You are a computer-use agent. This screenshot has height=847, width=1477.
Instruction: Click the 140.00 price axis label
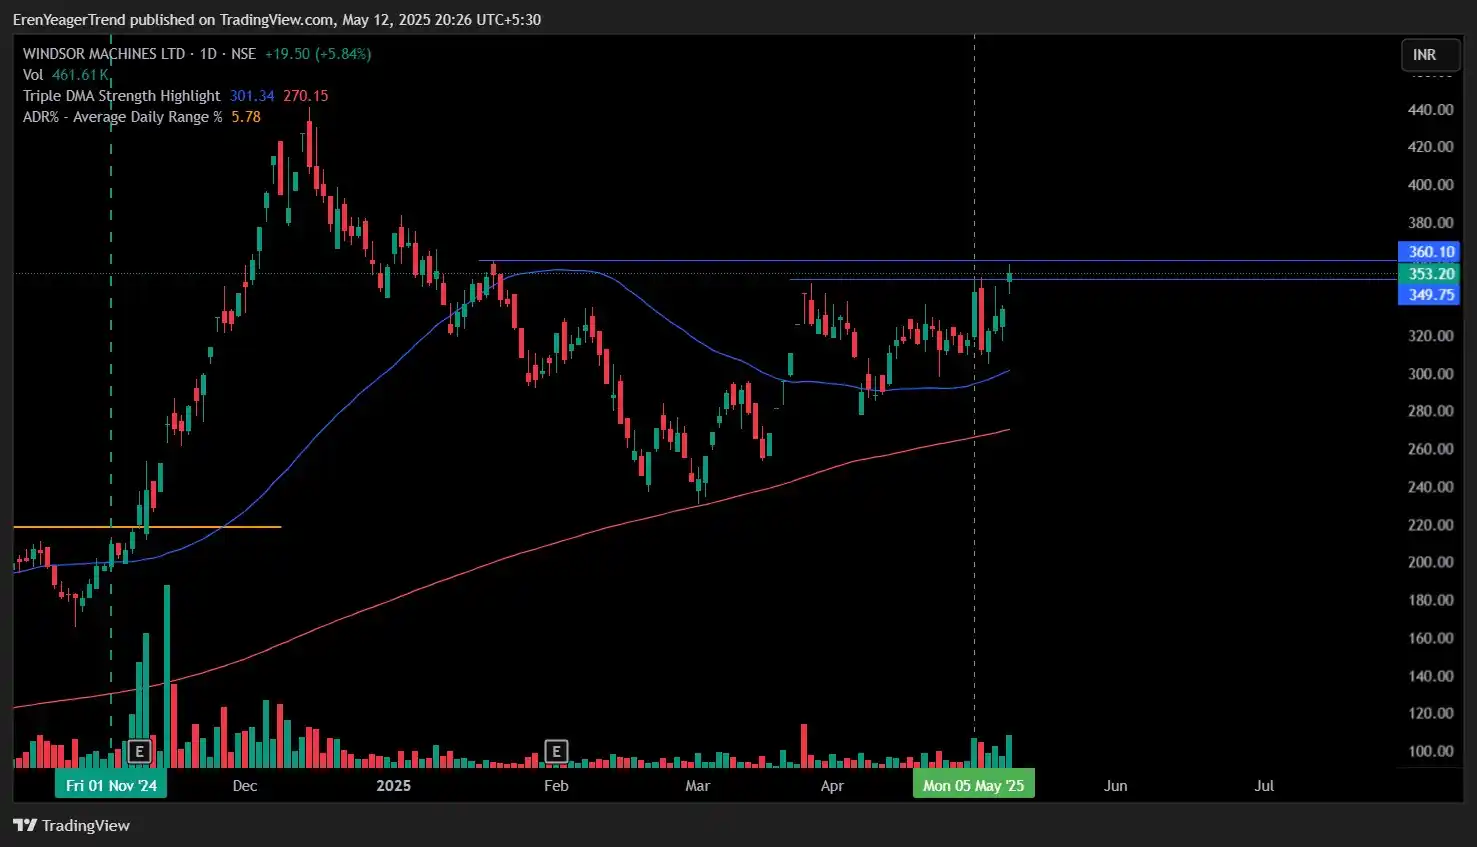coord(1430,676)
